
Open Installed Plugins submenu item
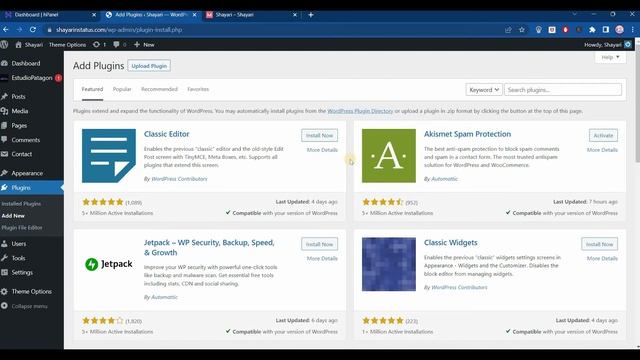pyautogui.click(x=21, y=204)
